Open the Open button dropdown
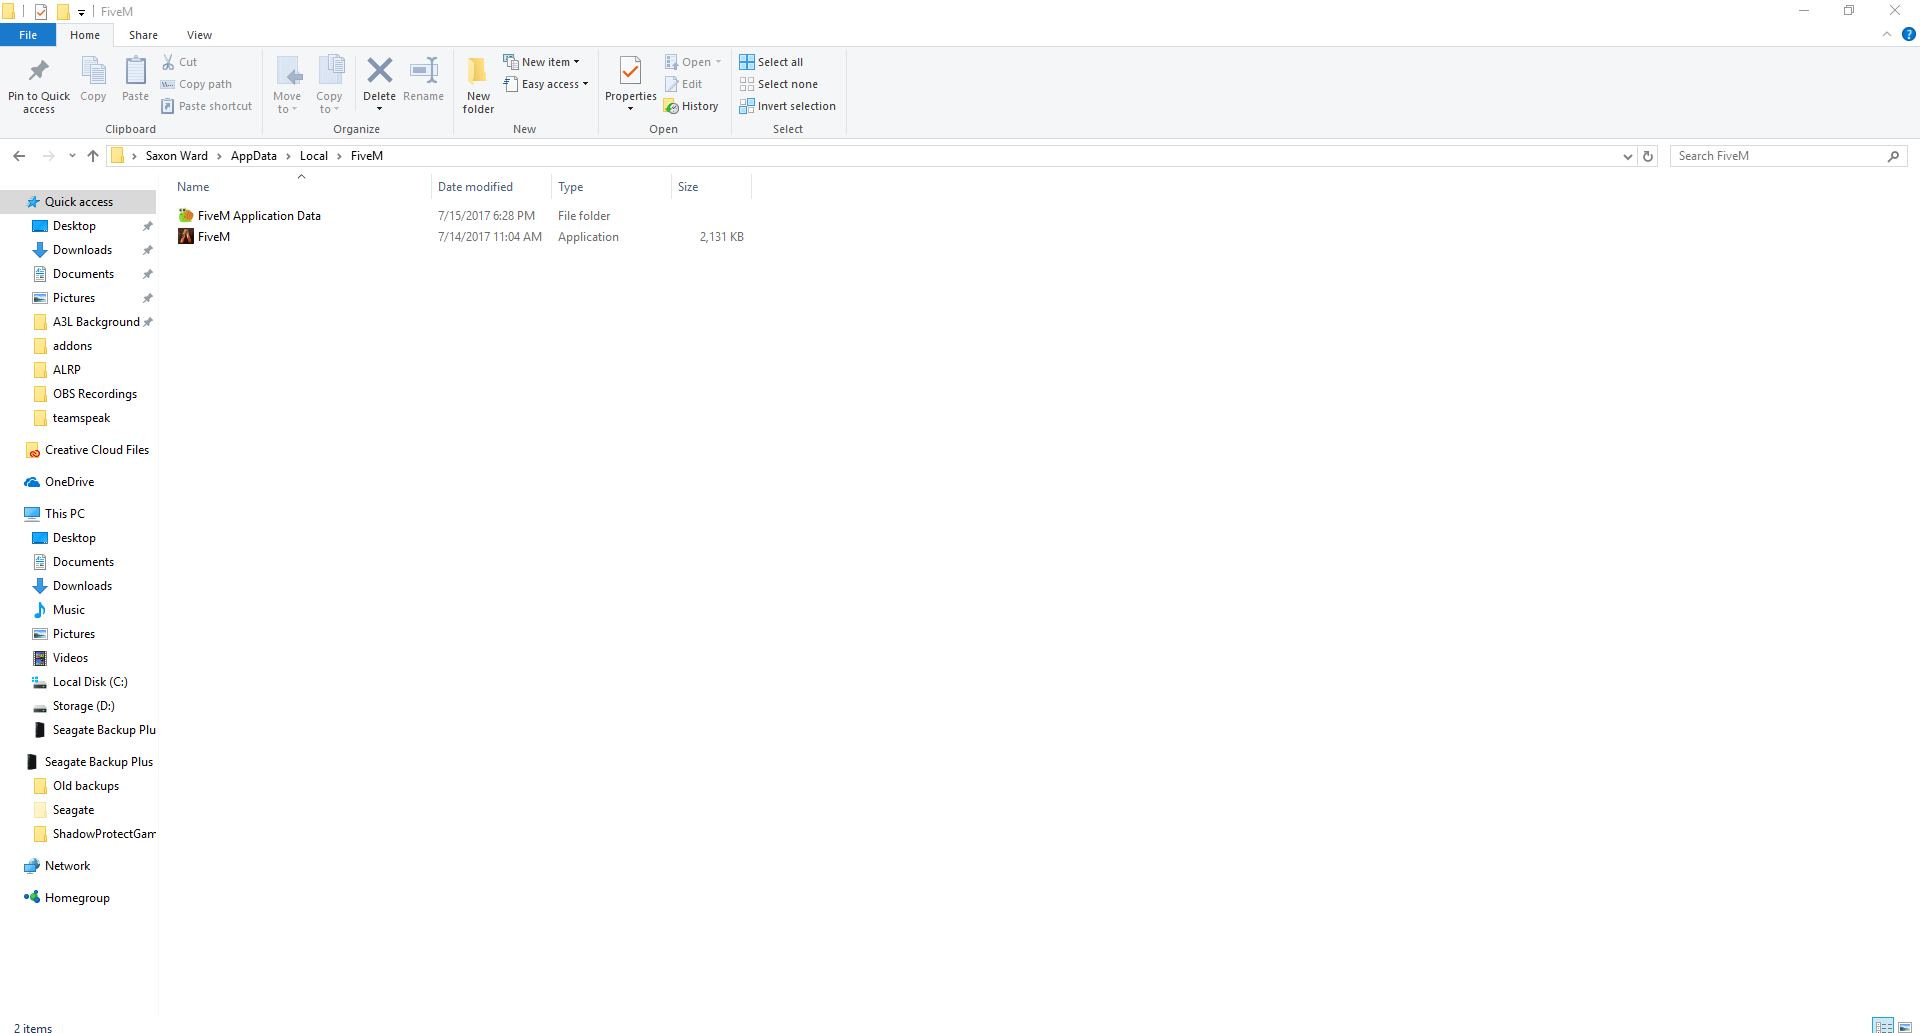The height and width of the screenshot is (1033, 1920). click(718, 62)
